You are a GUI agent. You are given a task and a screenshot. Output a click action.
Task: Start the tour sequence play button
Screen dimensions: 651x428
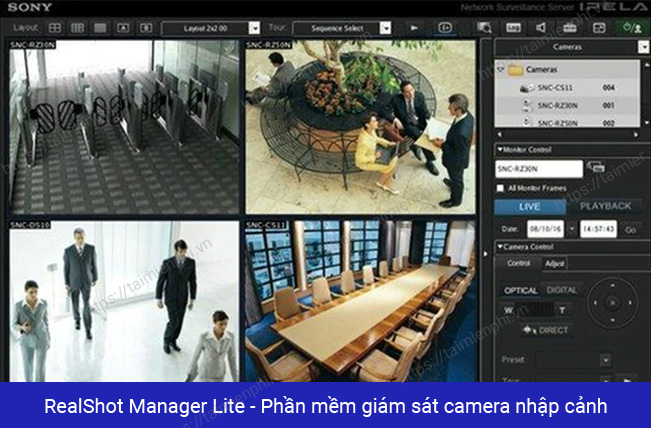tap(414, 28)
